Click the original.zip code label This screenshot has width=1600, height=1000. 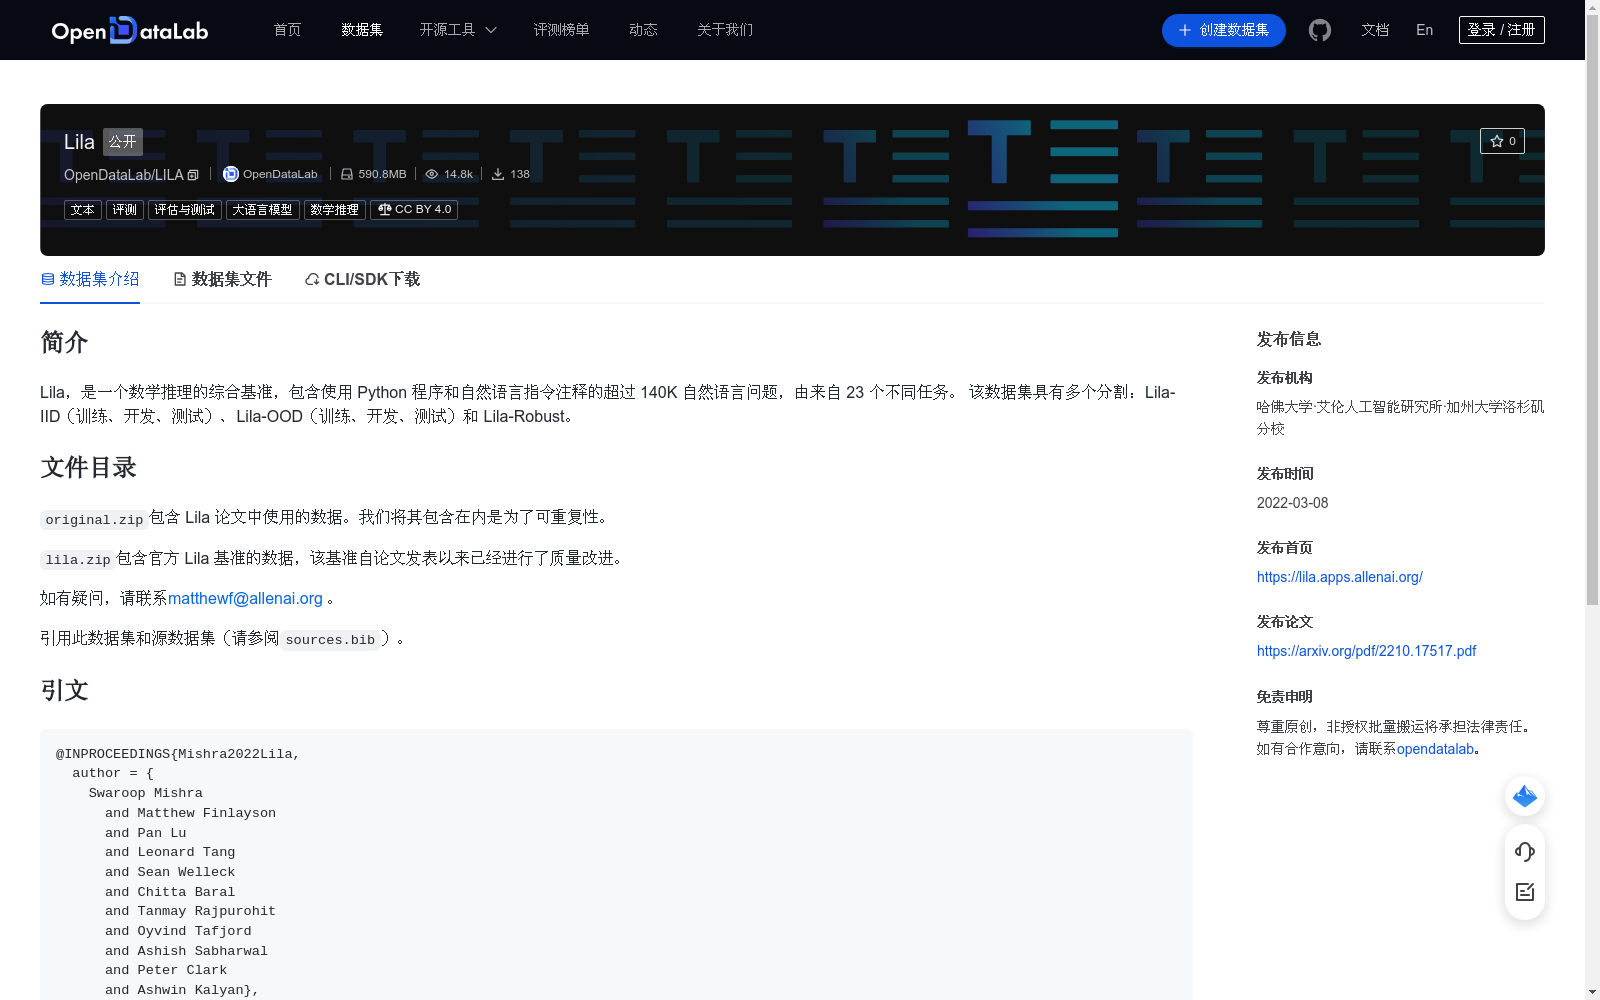pos(94,519)
